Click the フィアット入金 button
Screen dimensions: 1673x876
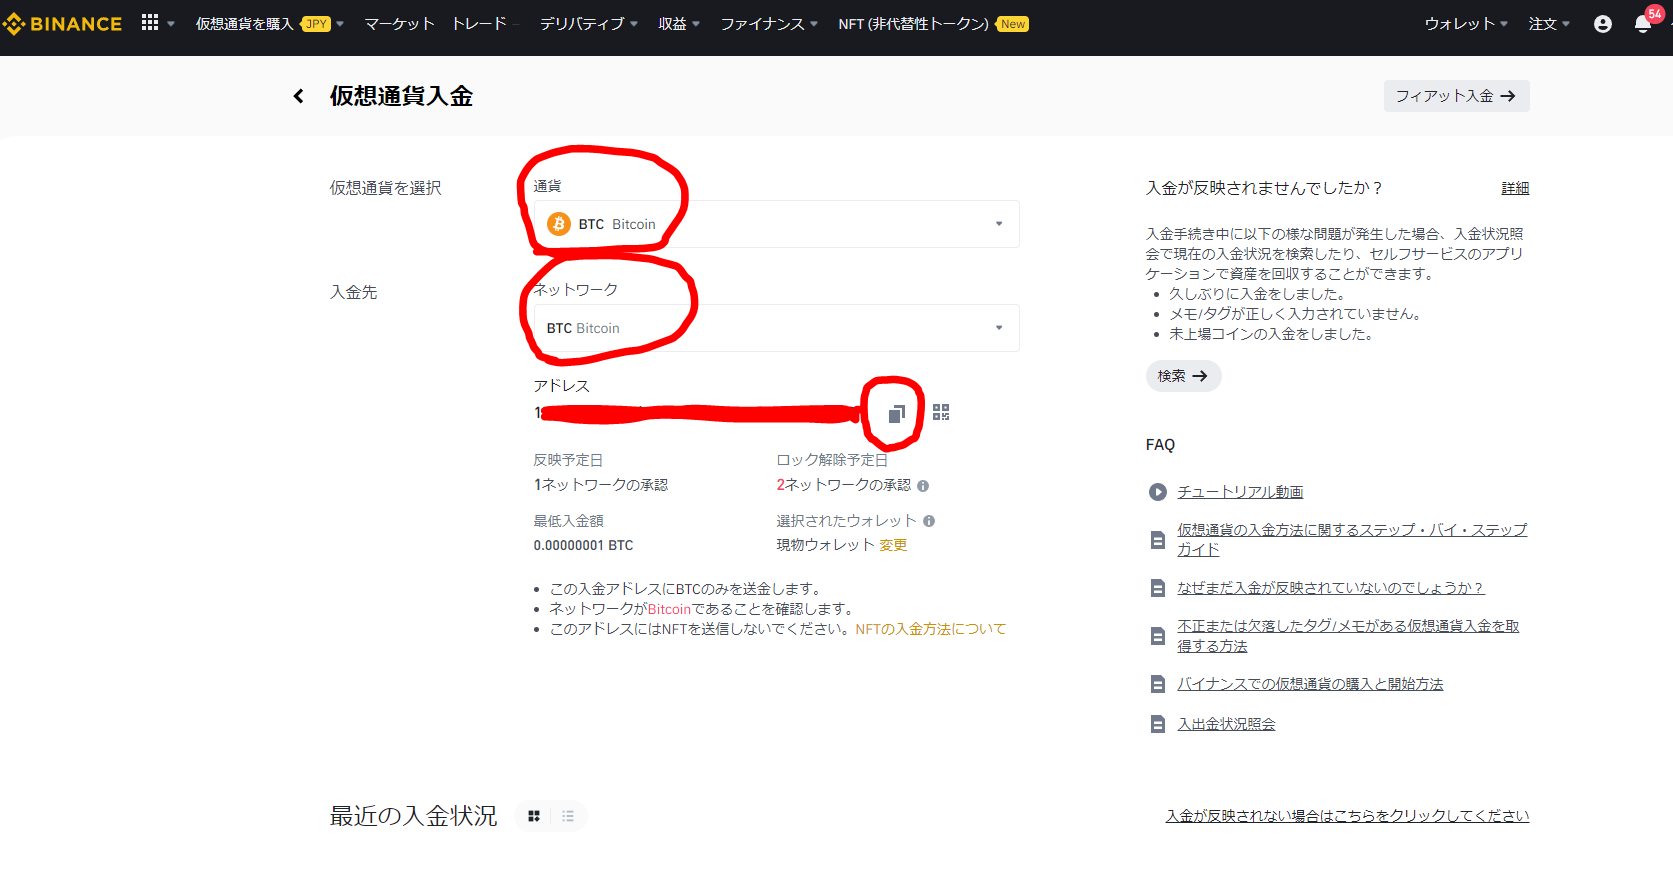(x=1456, y=96)
